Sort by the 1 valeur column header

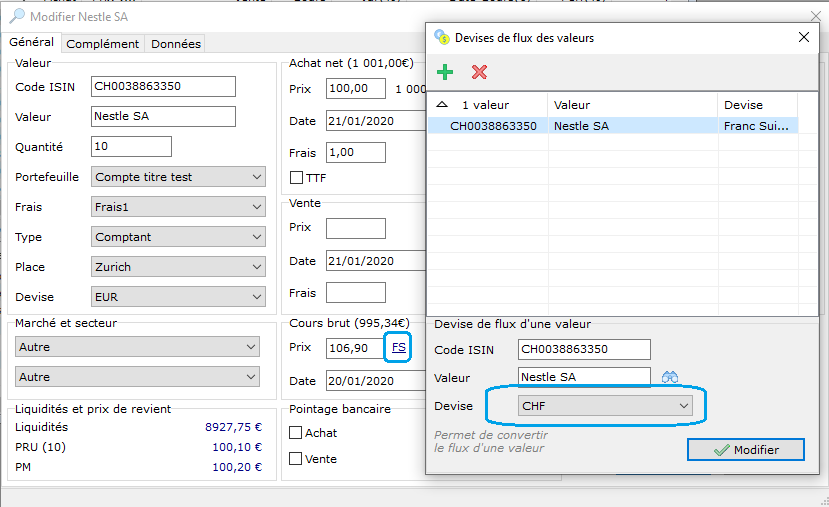(487, 105)
